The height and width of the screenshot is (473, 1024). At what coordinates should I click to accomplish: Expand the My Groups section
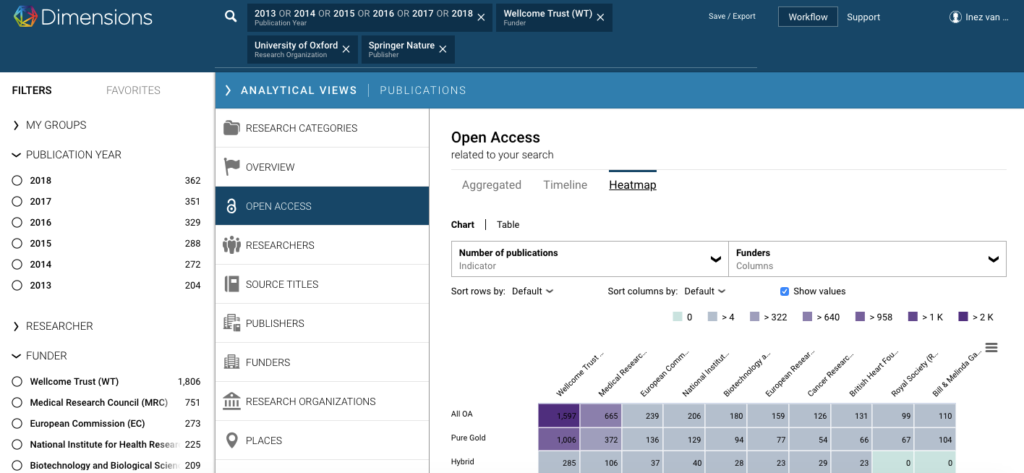click(x=16, y=125)
